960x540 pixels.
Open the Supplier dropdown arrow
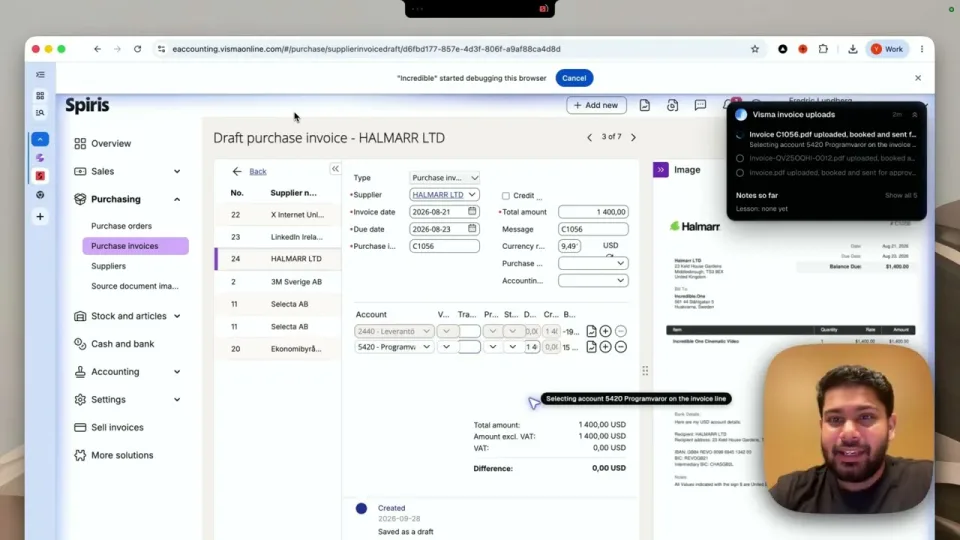[x=472, y=195]
